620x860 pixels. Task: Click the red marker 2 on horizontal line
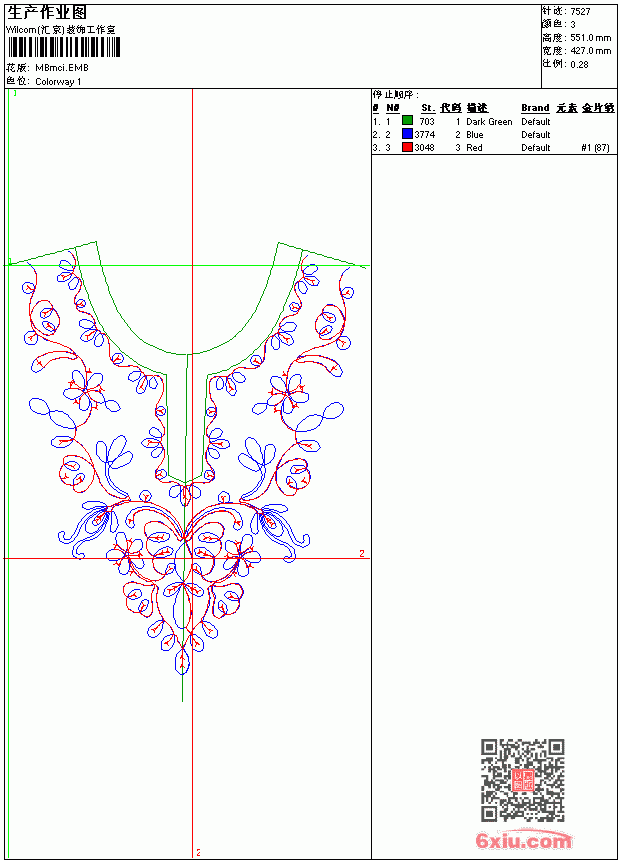pos(362,553)
